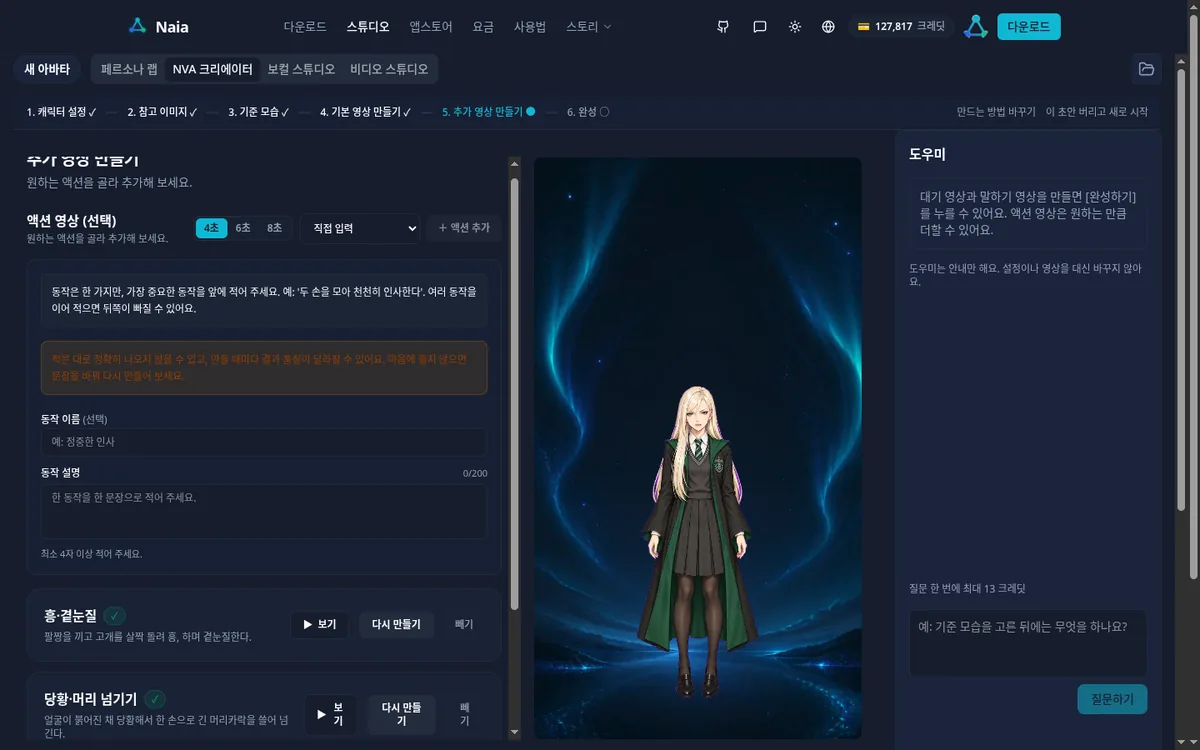Click the 127,817 크레딧 balance badge
Screen dimensions: 1200x750
tap(901, 27)
